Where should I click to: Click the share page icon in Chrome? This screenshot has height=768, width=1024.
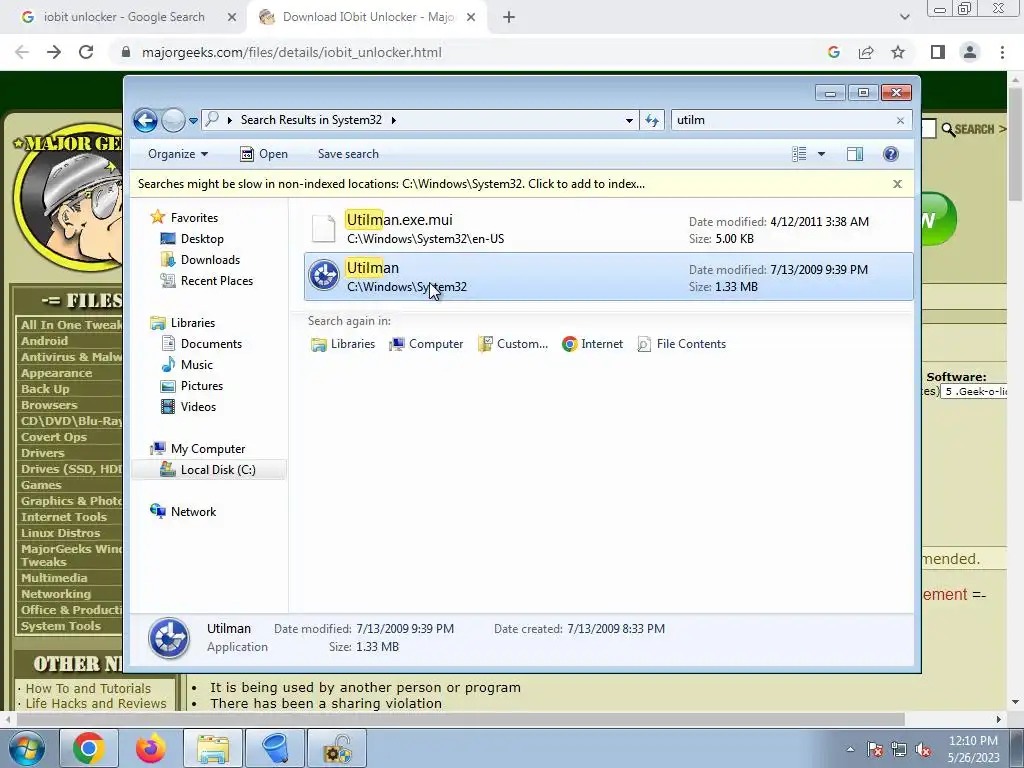[866, 52]
